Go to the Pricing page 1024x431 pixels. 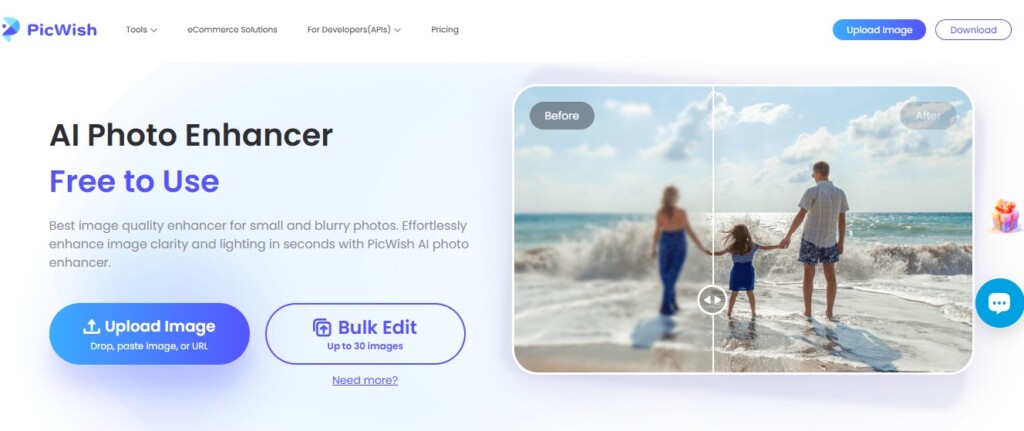coord(445,29)
